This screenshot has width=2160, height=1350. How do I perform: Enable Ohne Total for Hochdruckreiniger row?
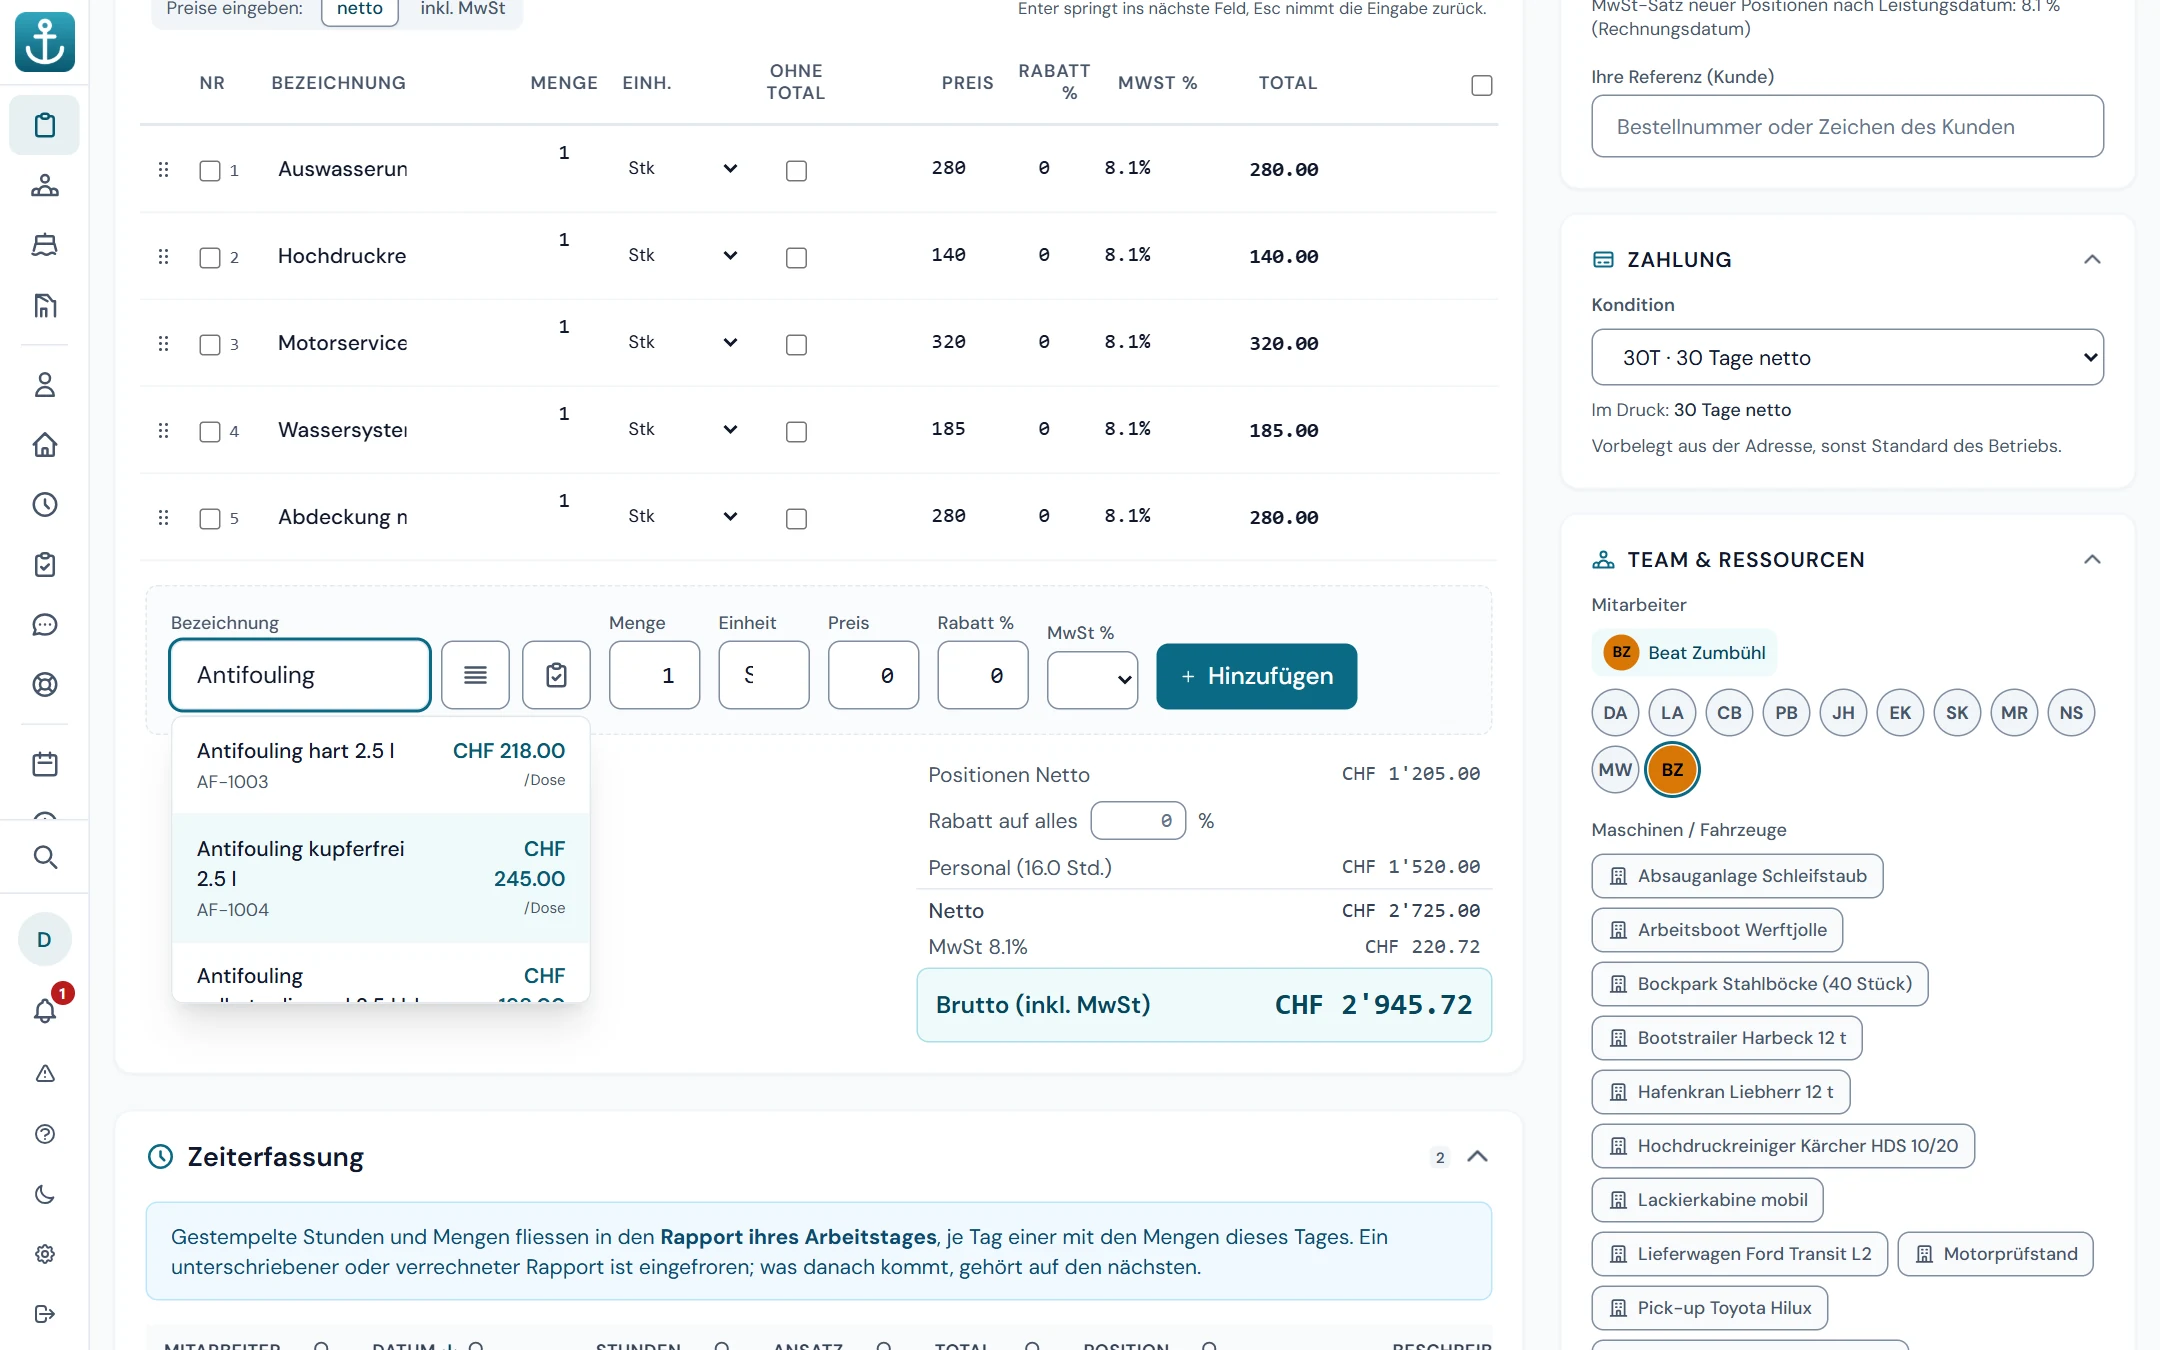pos(796,258)
